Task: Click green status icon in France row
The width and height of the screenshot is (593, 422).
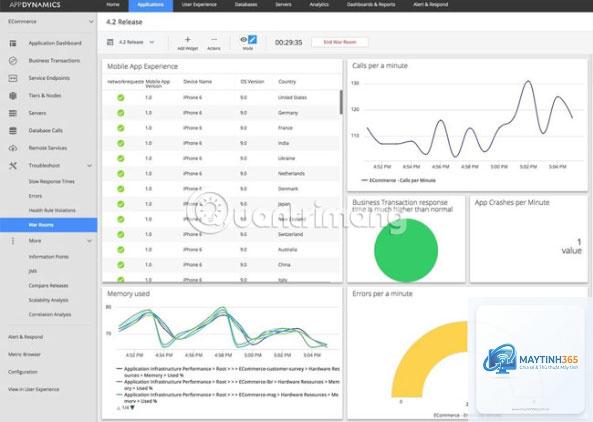Action: (x=121, y=128)
